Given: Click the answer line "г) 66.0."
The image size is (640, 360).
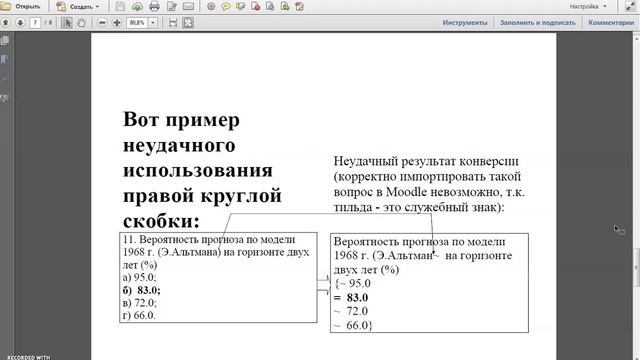Looking at the screenshot, I should [139, 316].
